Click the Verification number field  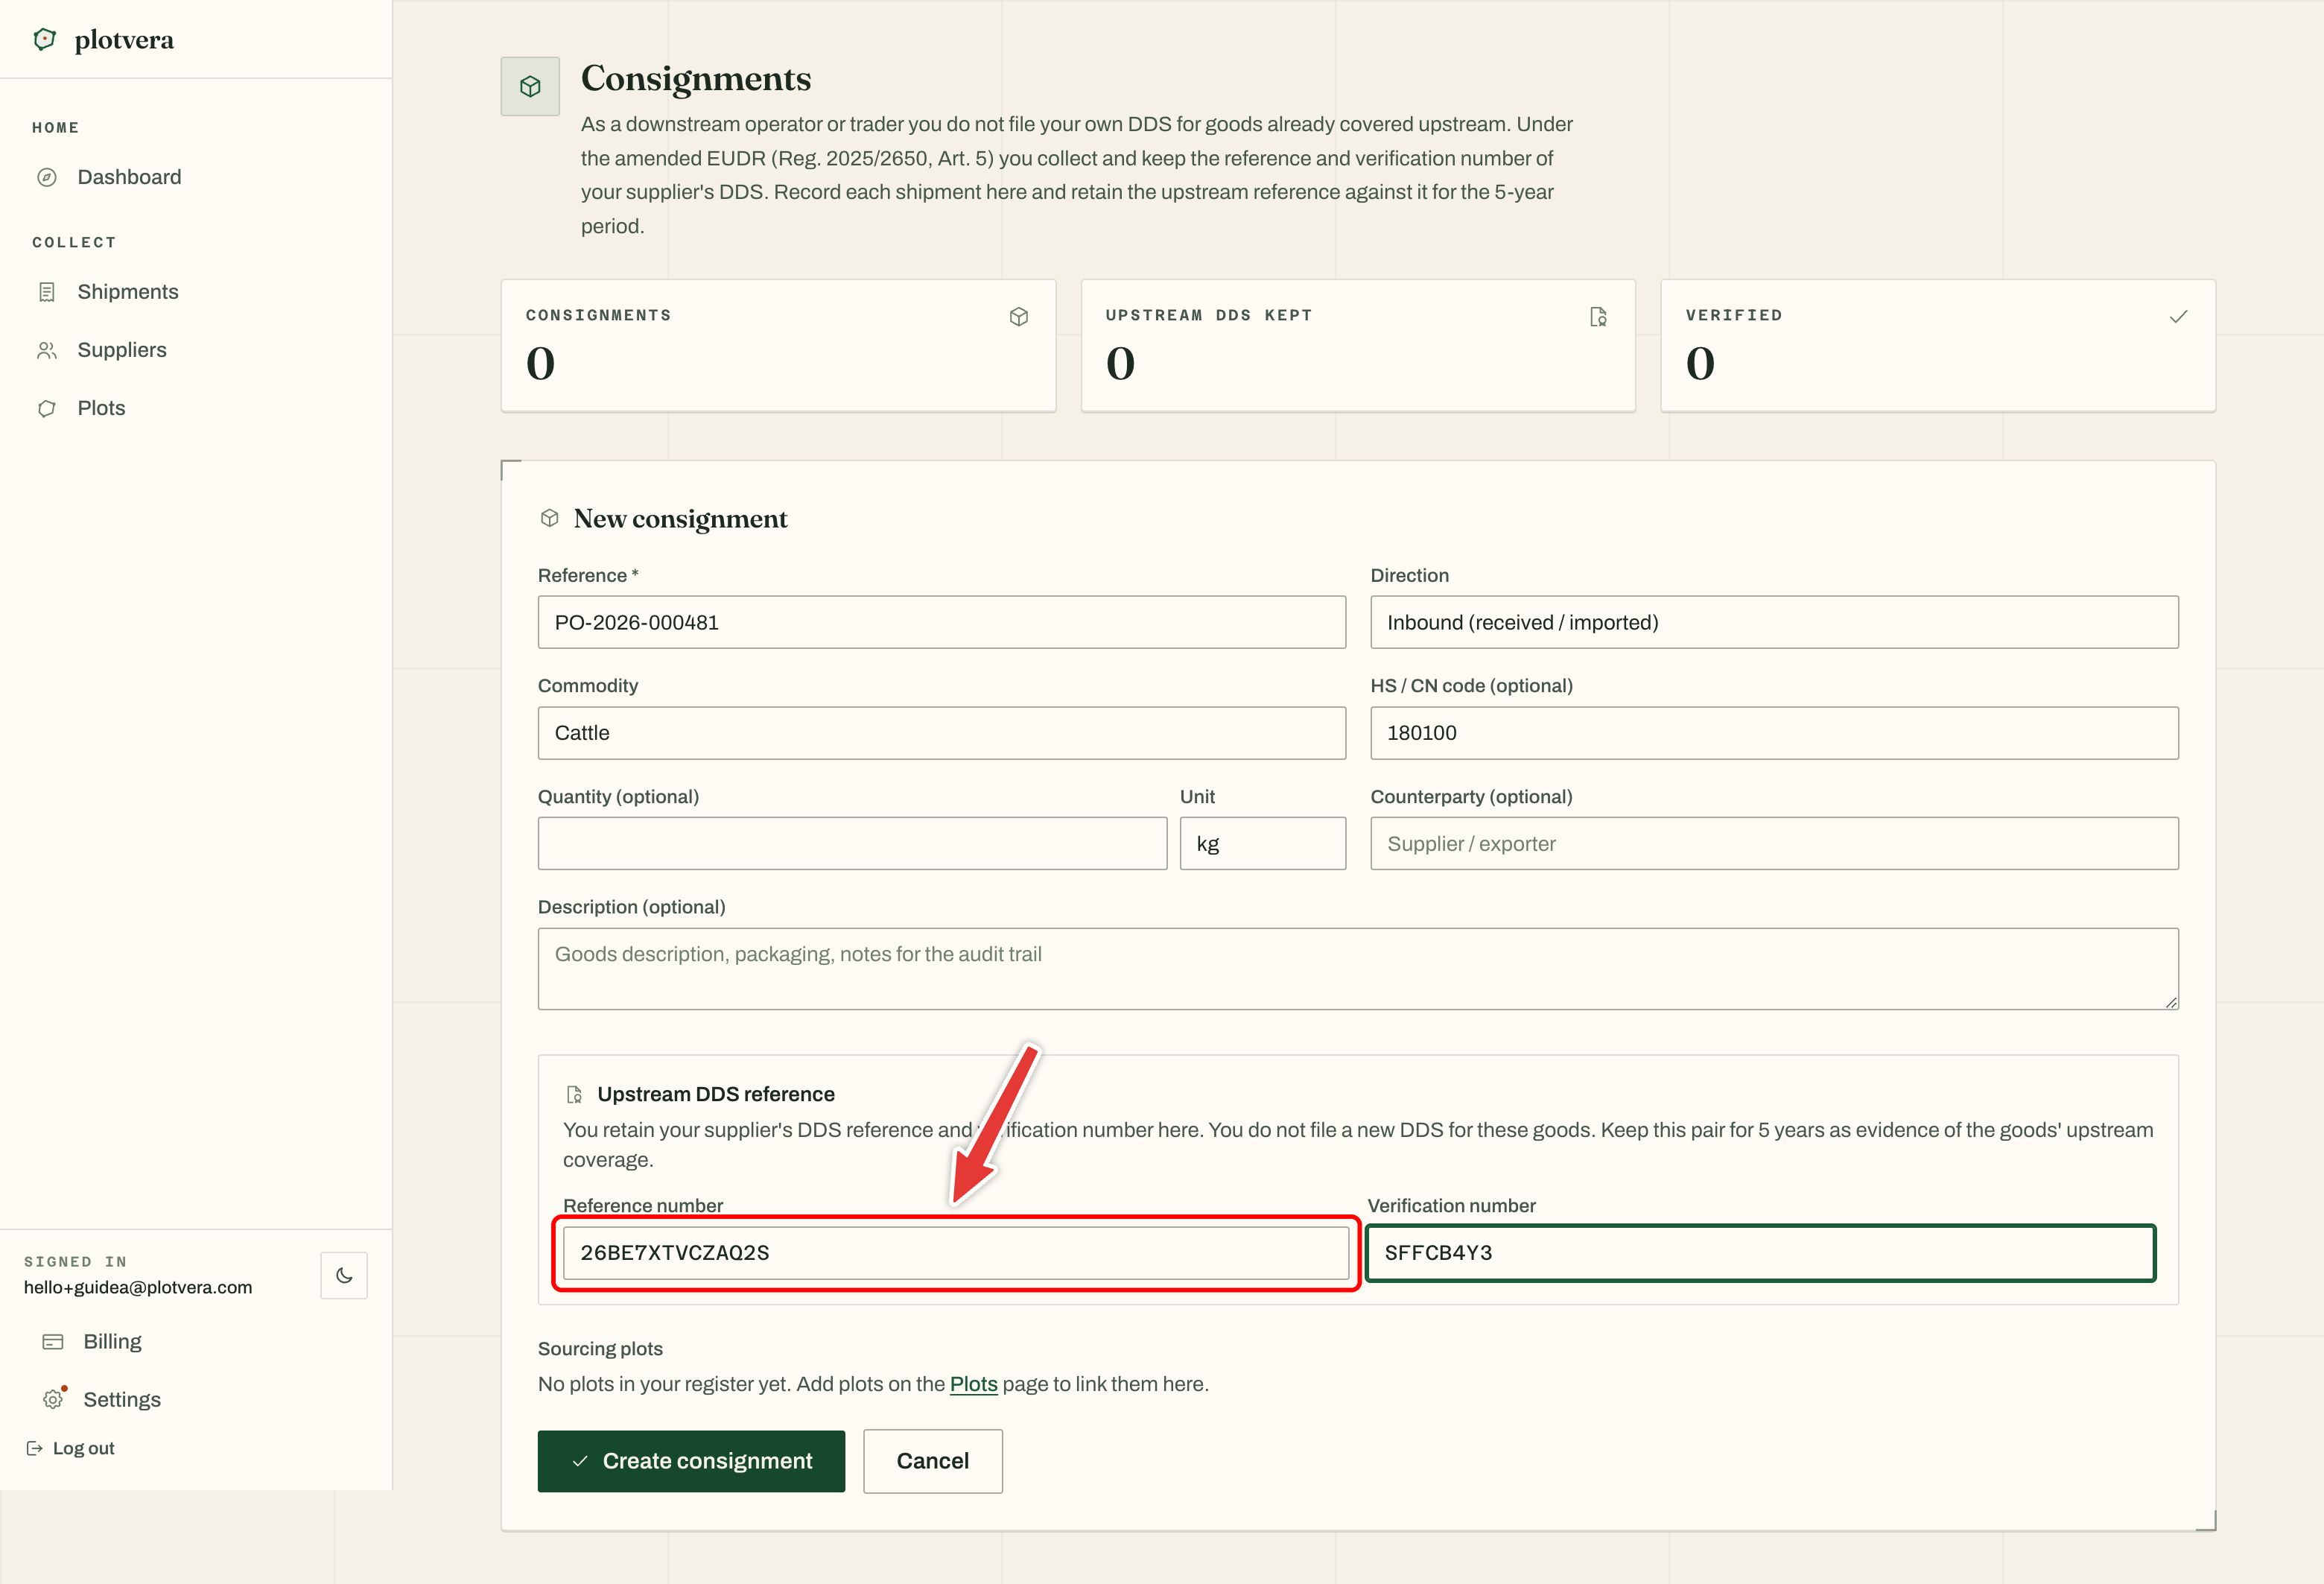click(x=1760, y=1253)
